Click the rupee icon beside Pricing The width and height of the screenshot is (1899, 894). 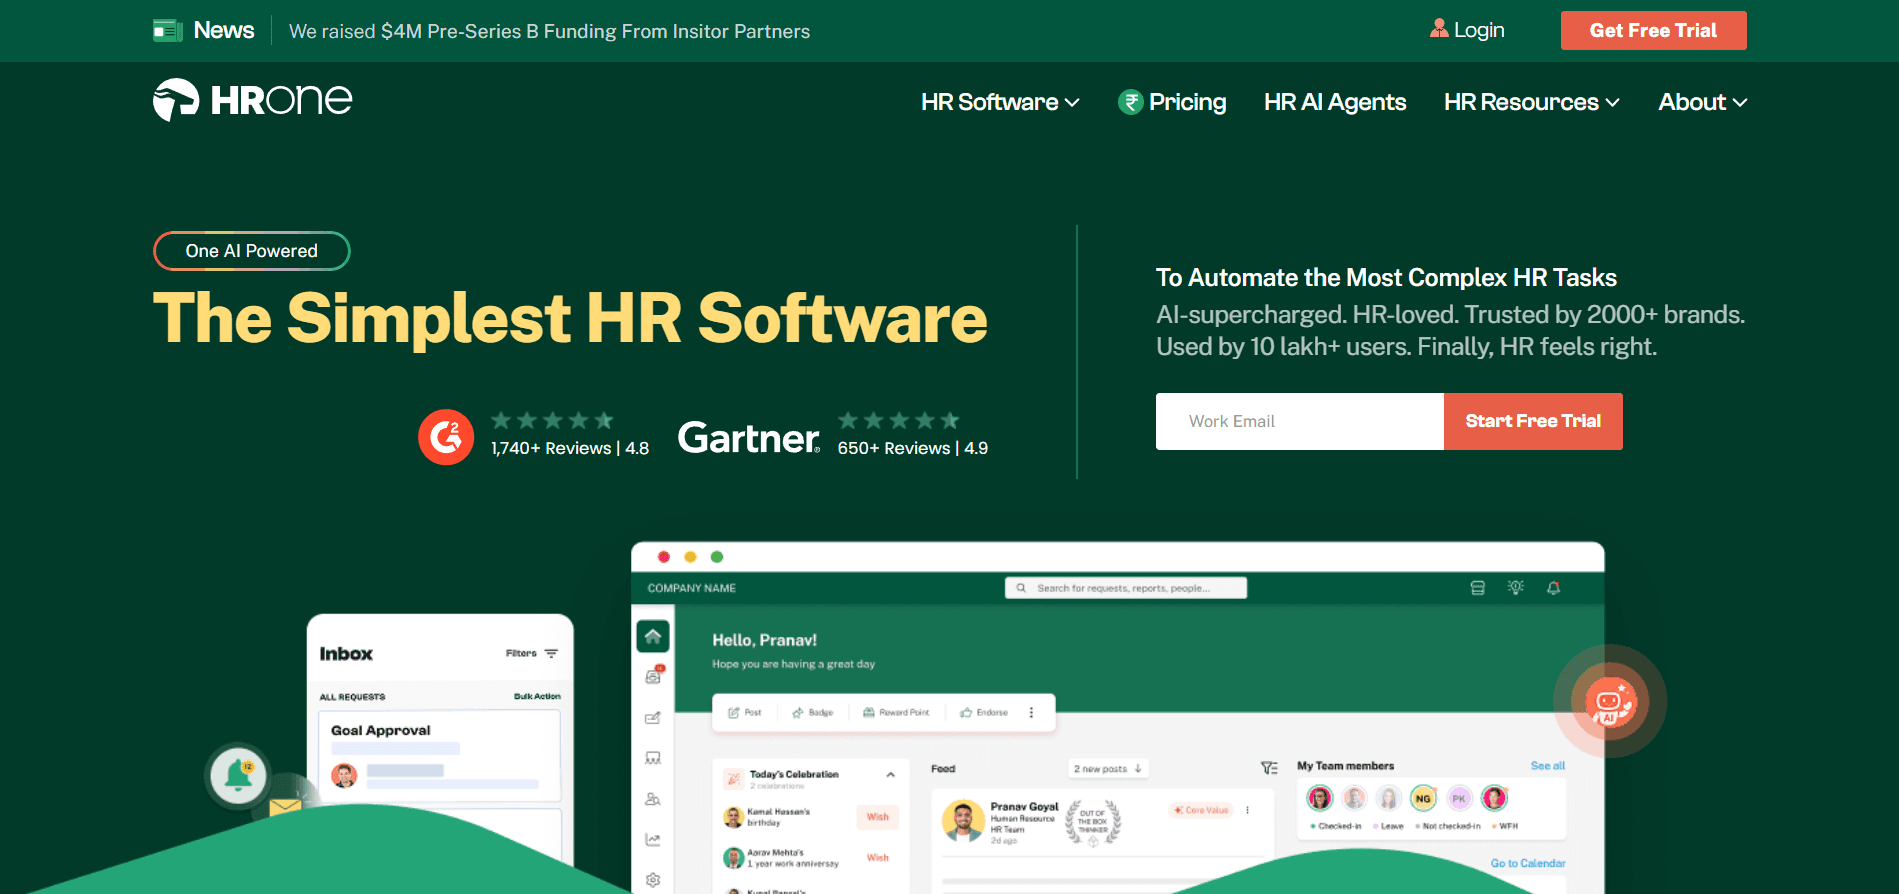1130,102
